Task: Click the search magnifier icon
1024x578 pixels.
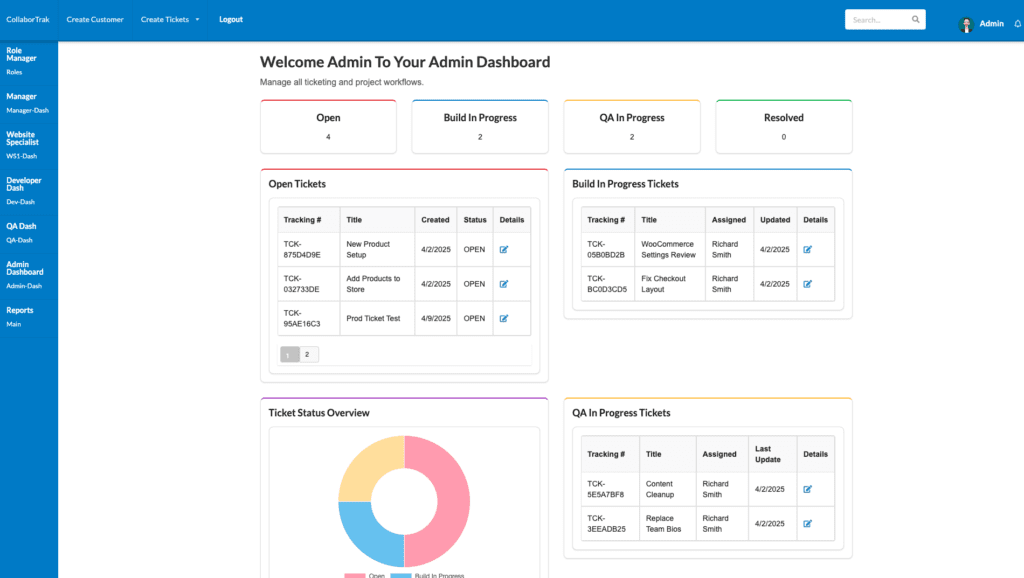Action: coord(915,19)
